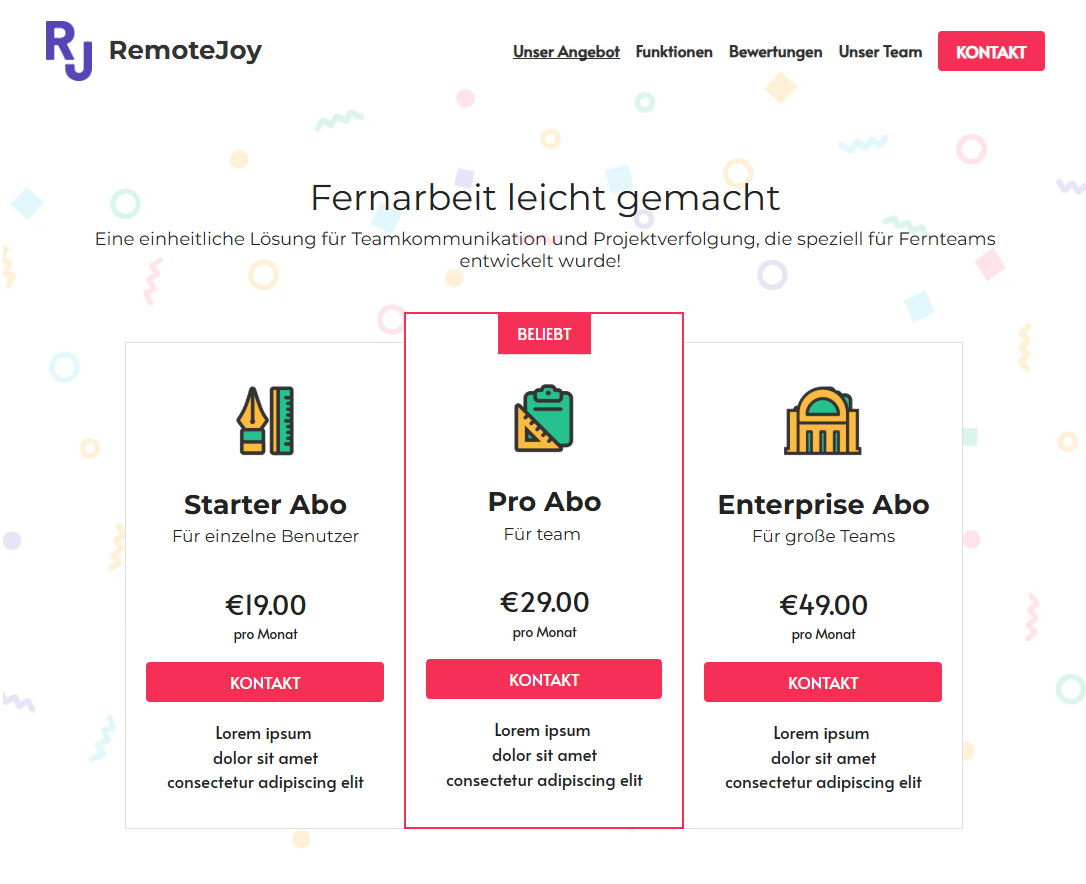Click the RemoteJoy RJ logo icon

(66, 49)
